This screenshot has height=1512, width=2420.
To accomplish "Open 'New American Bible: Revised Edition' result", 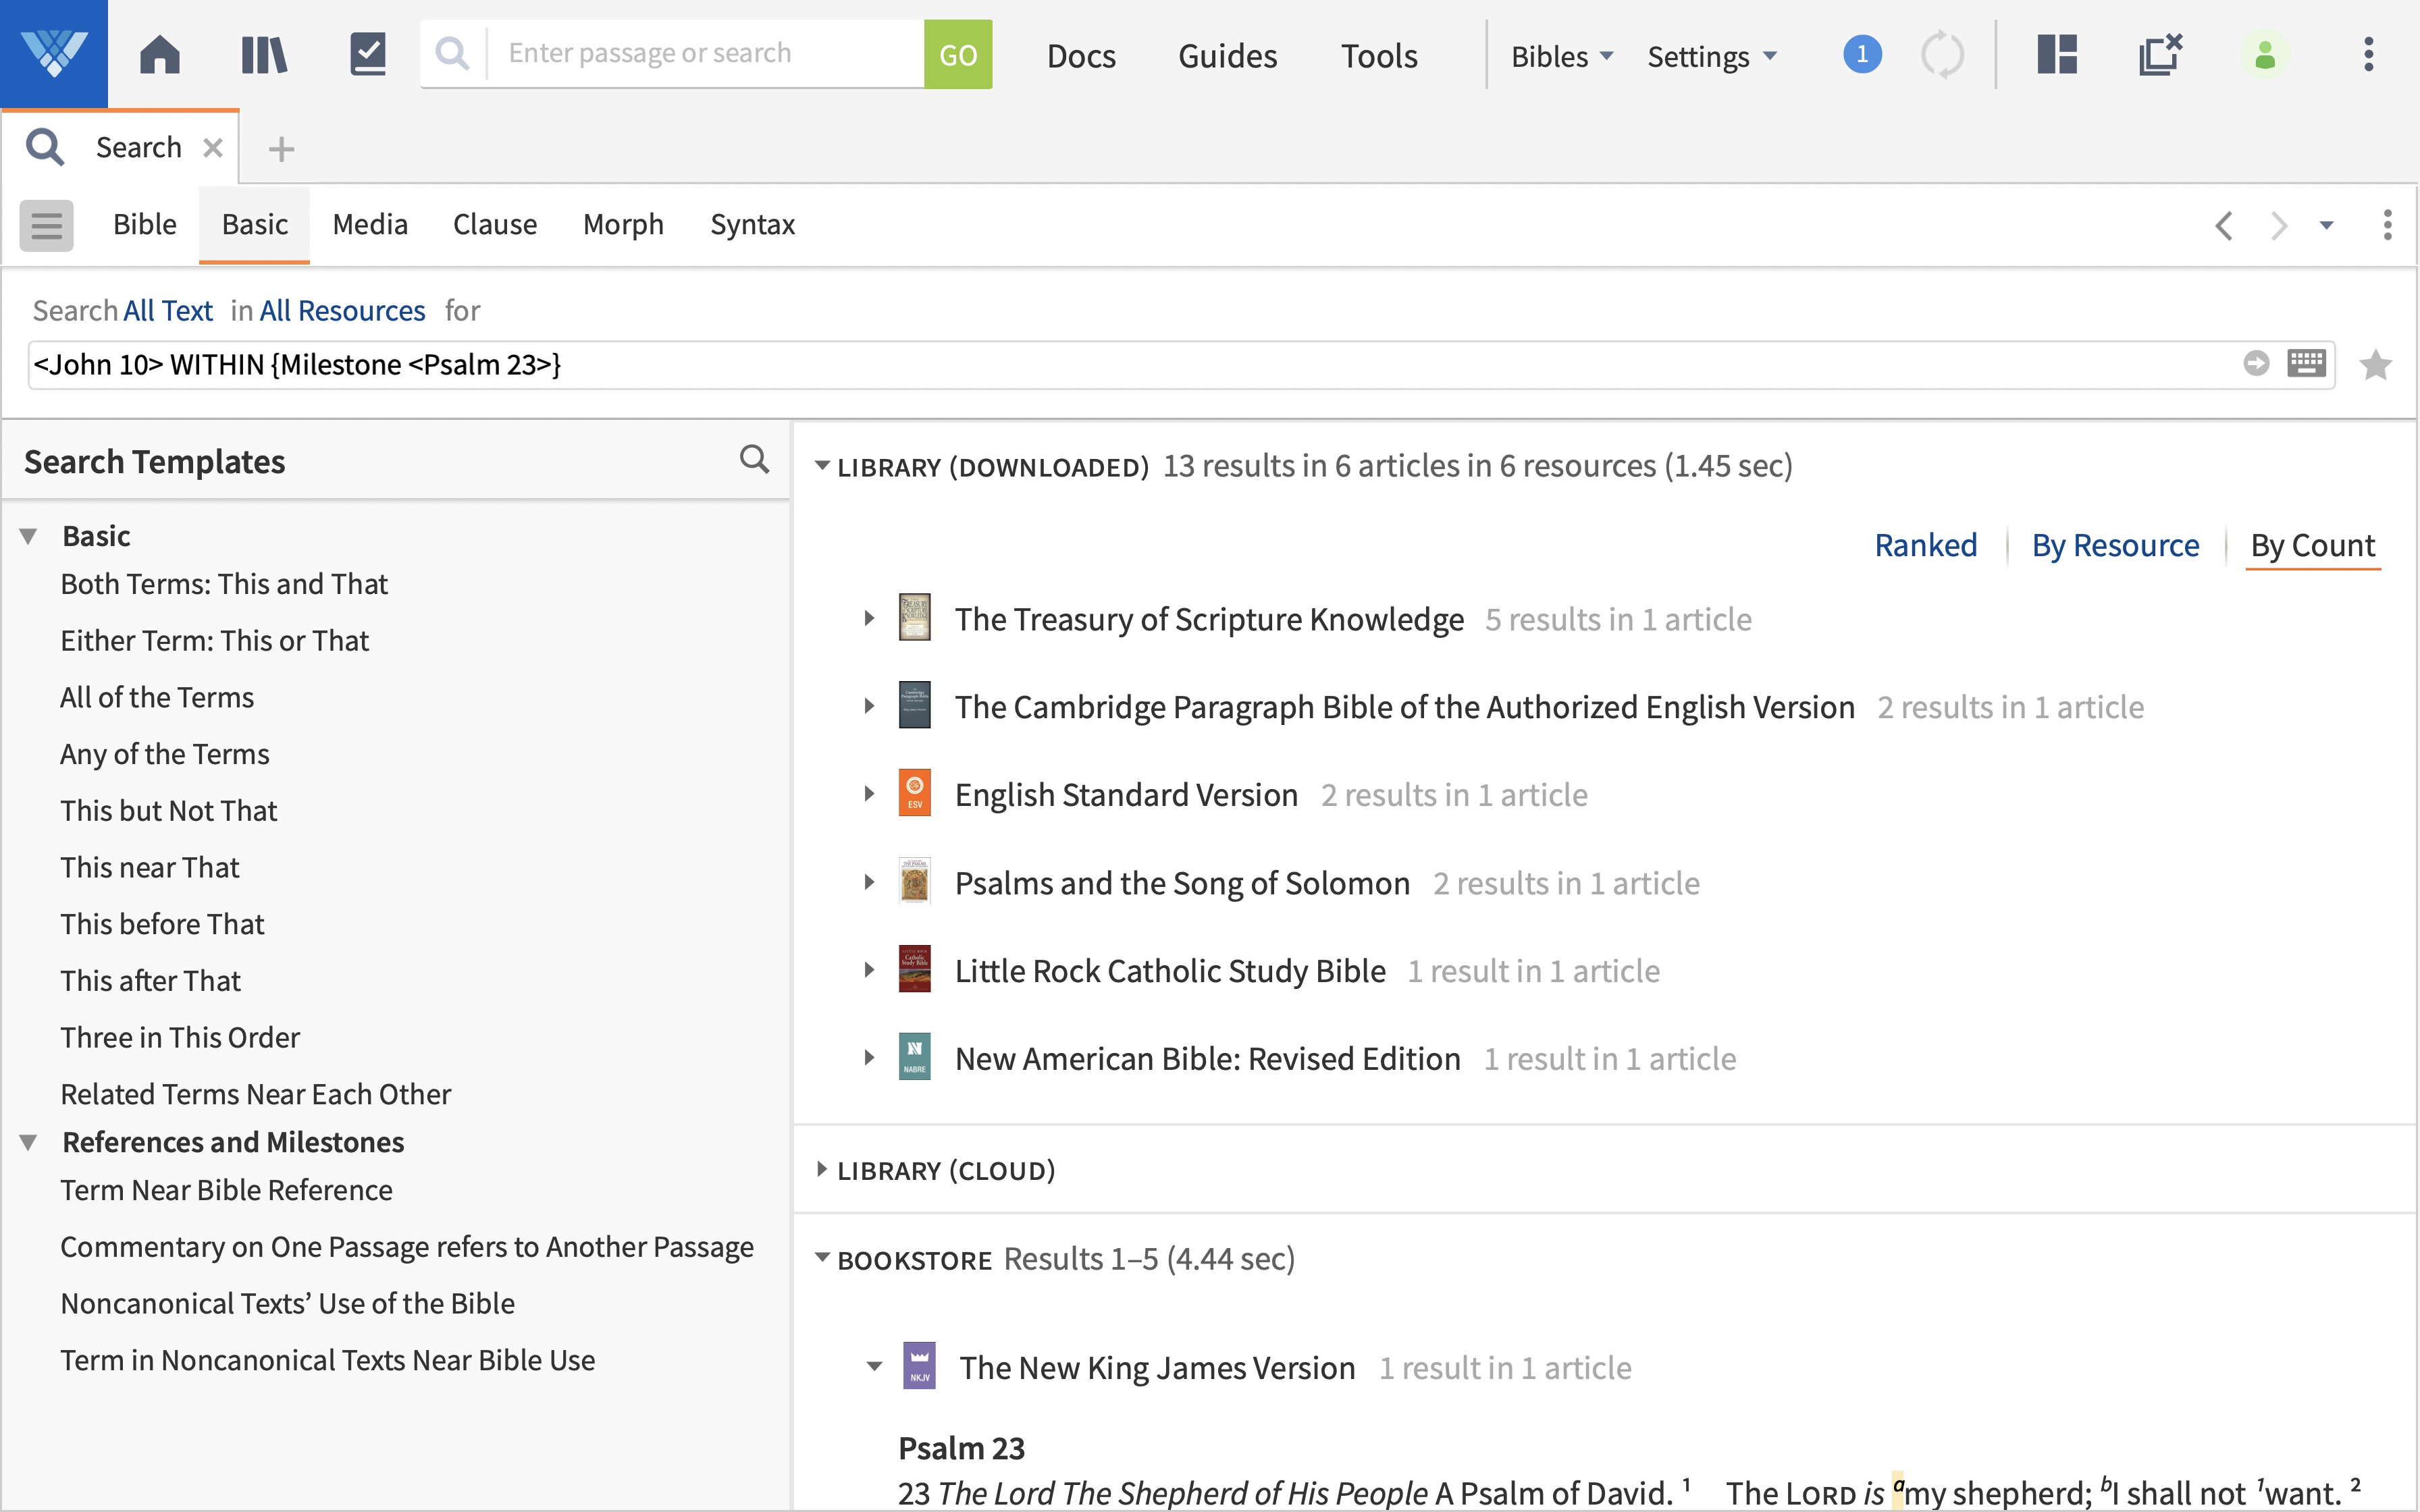I will [1207, 1058].
